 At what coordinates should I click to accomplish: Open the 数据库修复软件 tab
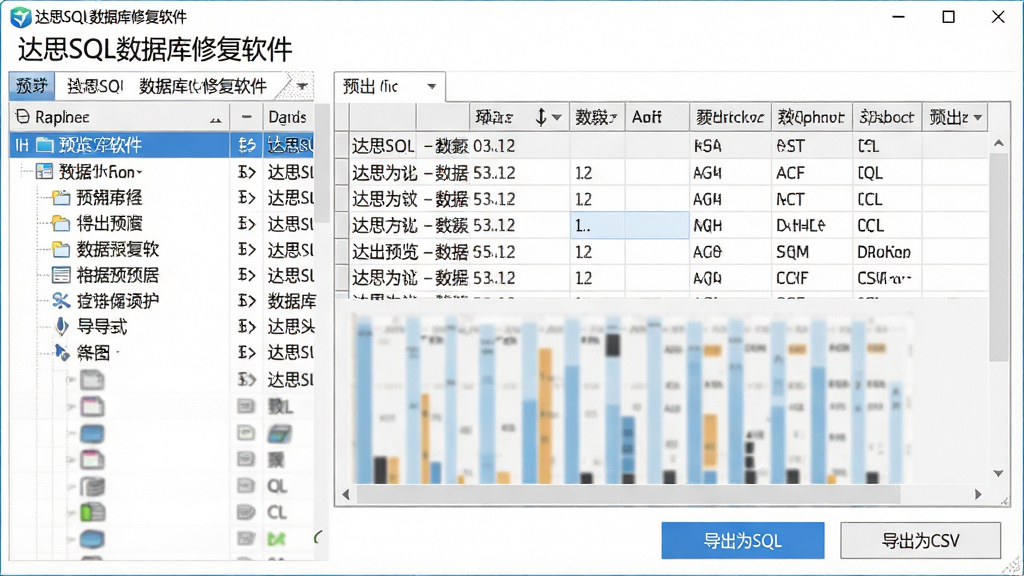(203, 86)
